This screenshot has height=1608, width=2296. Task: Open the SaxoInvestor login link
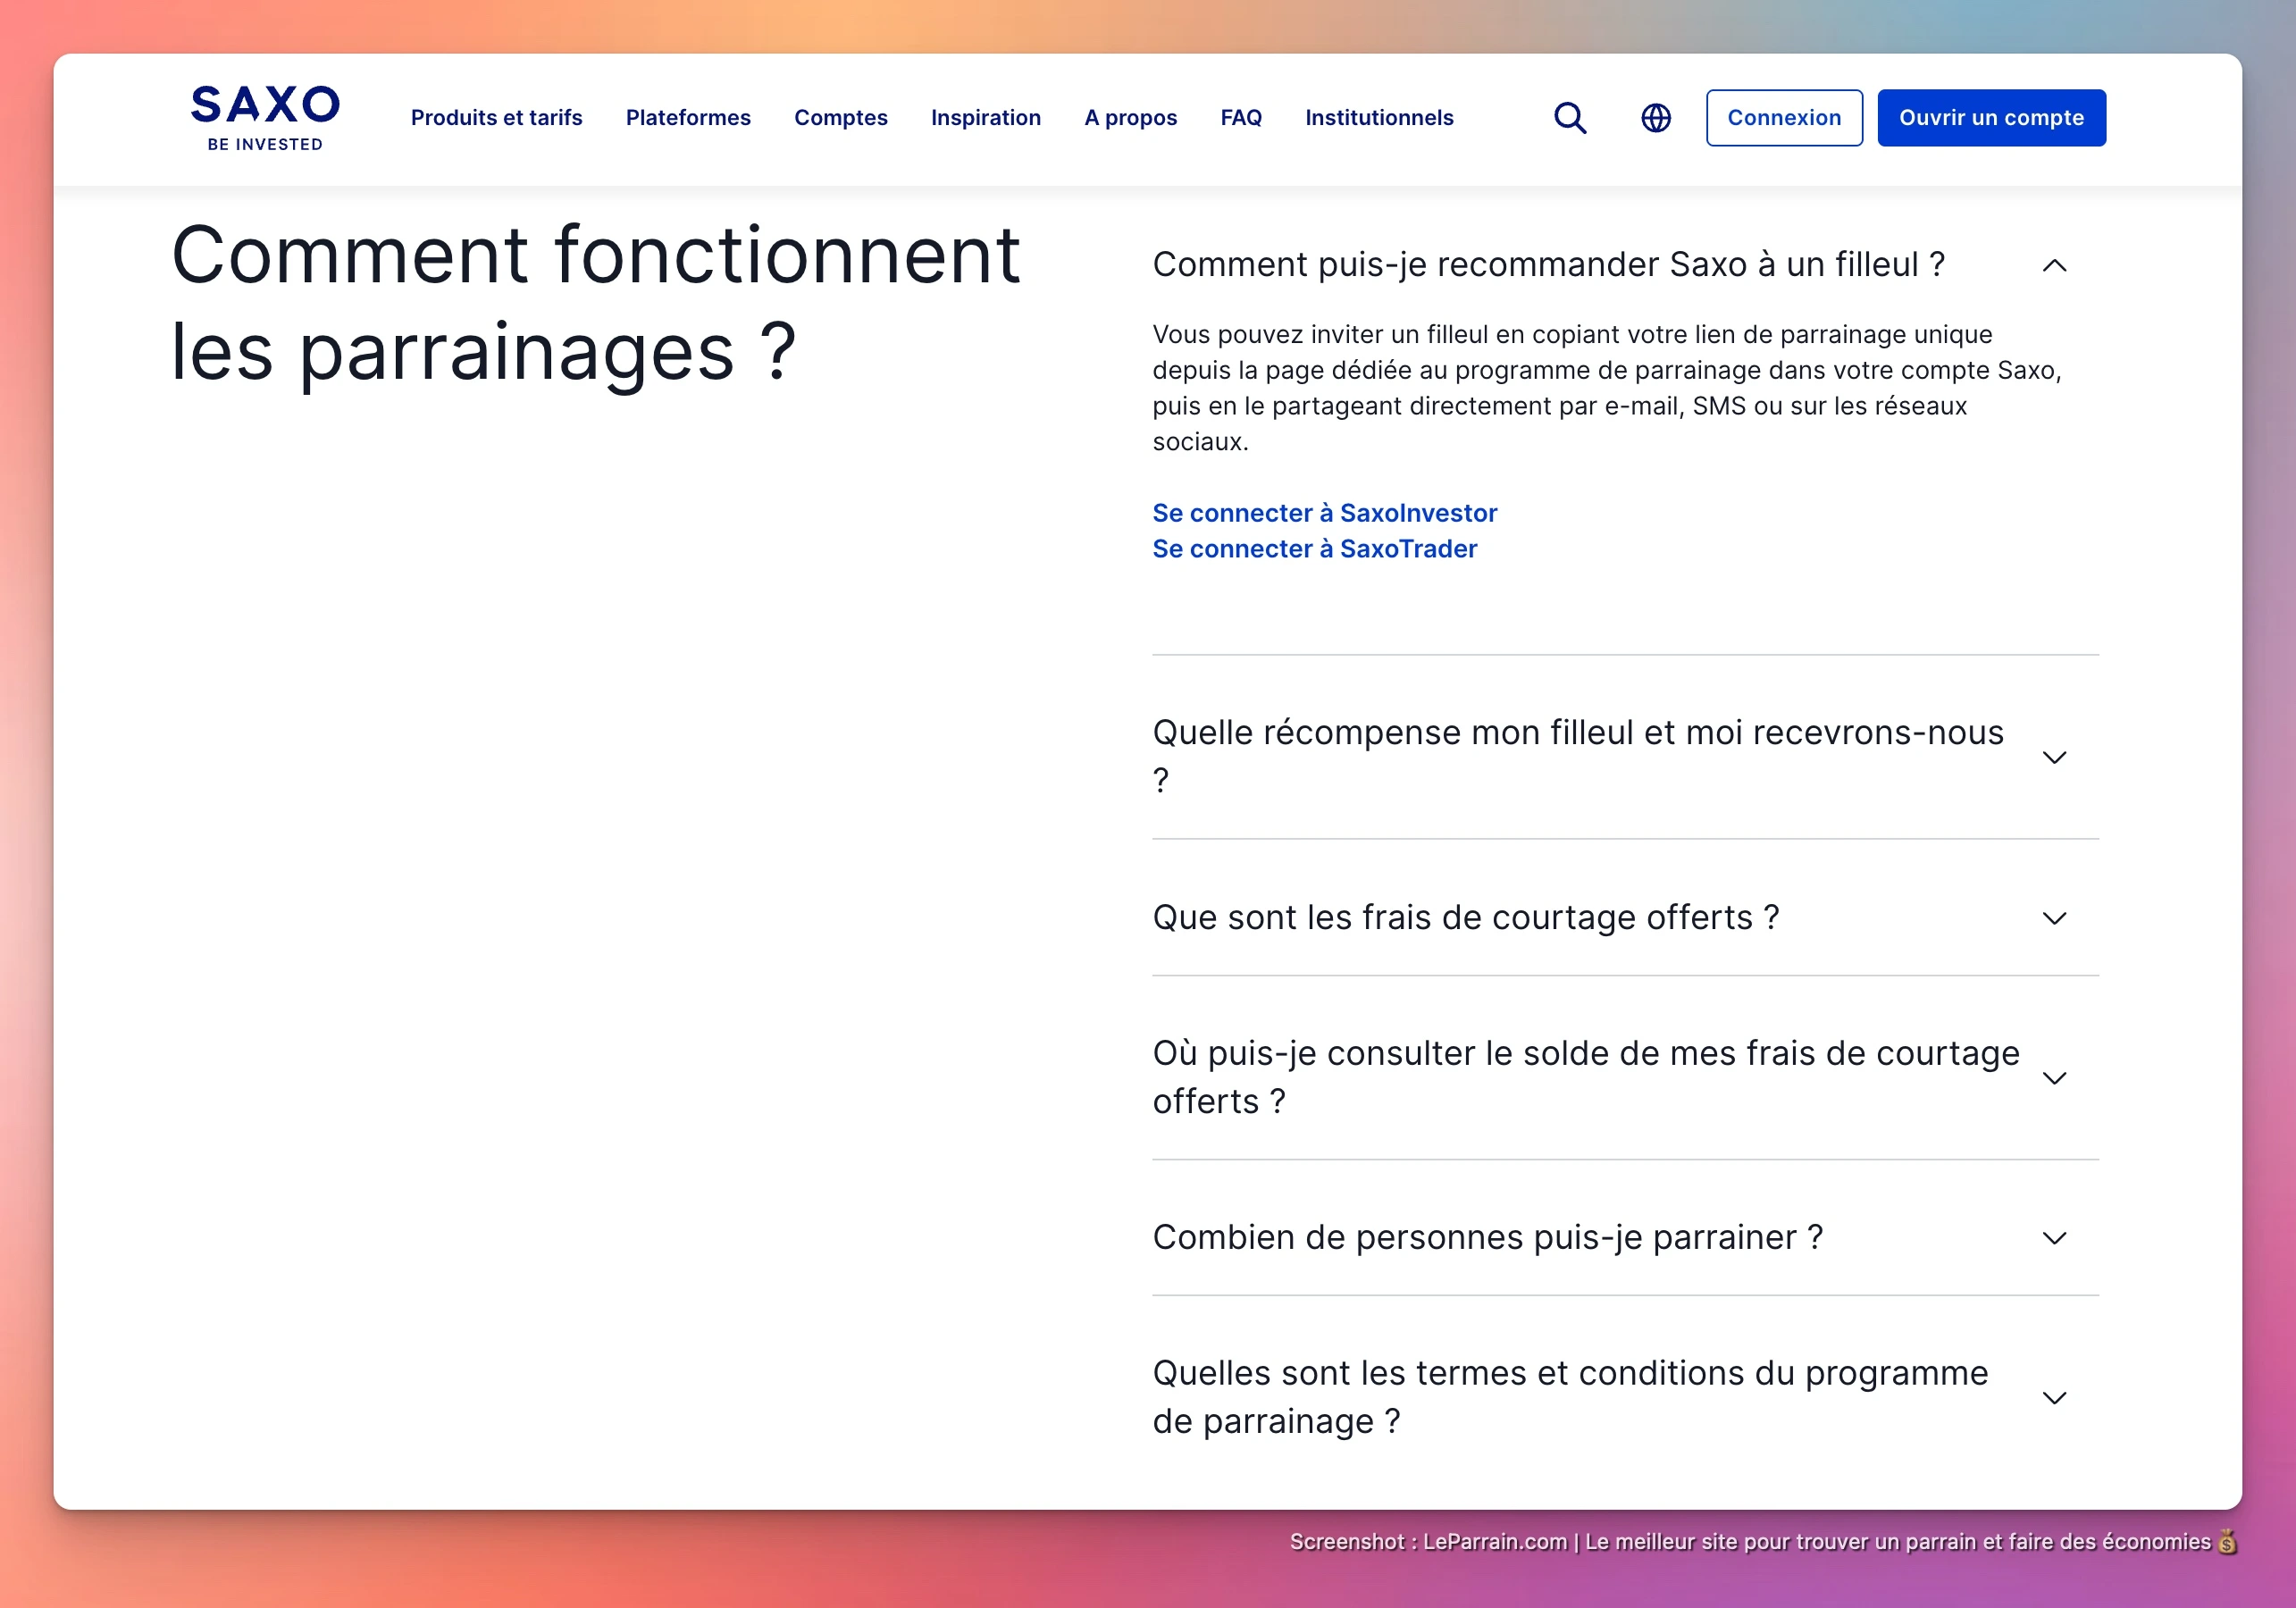point(1324,513)
